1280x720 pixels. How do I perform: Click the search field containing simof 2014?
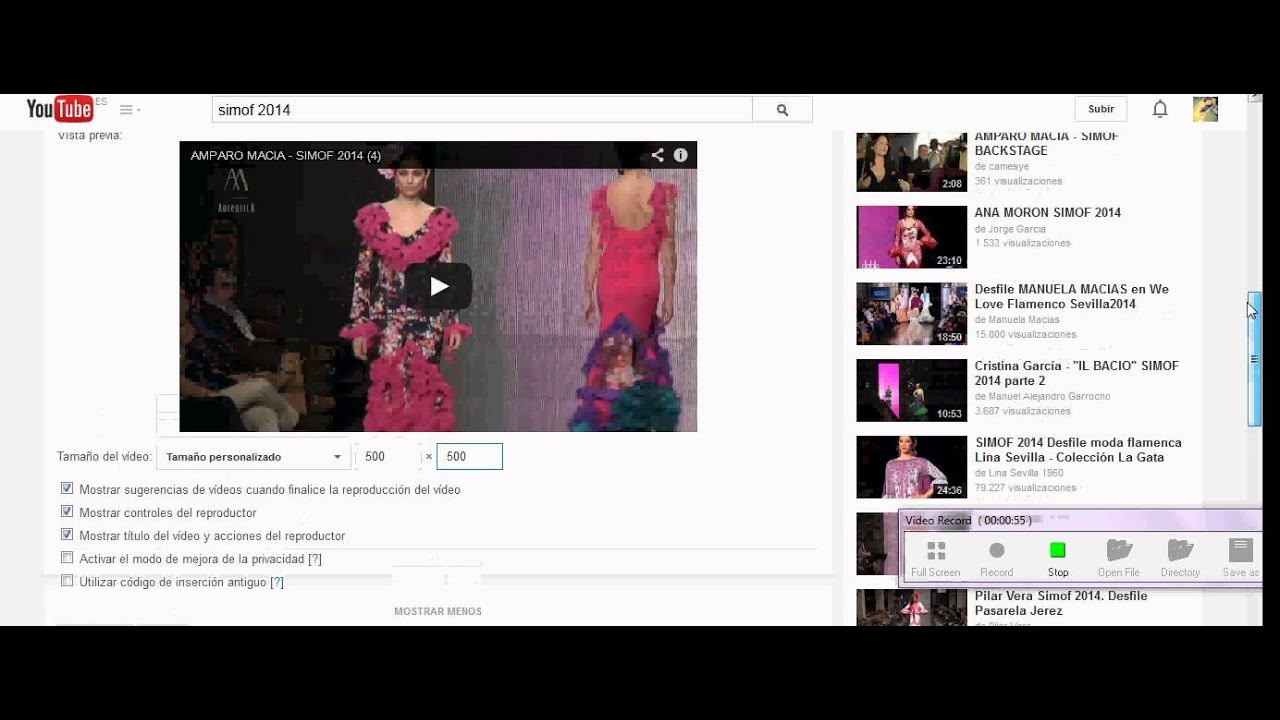pos(482,110)
